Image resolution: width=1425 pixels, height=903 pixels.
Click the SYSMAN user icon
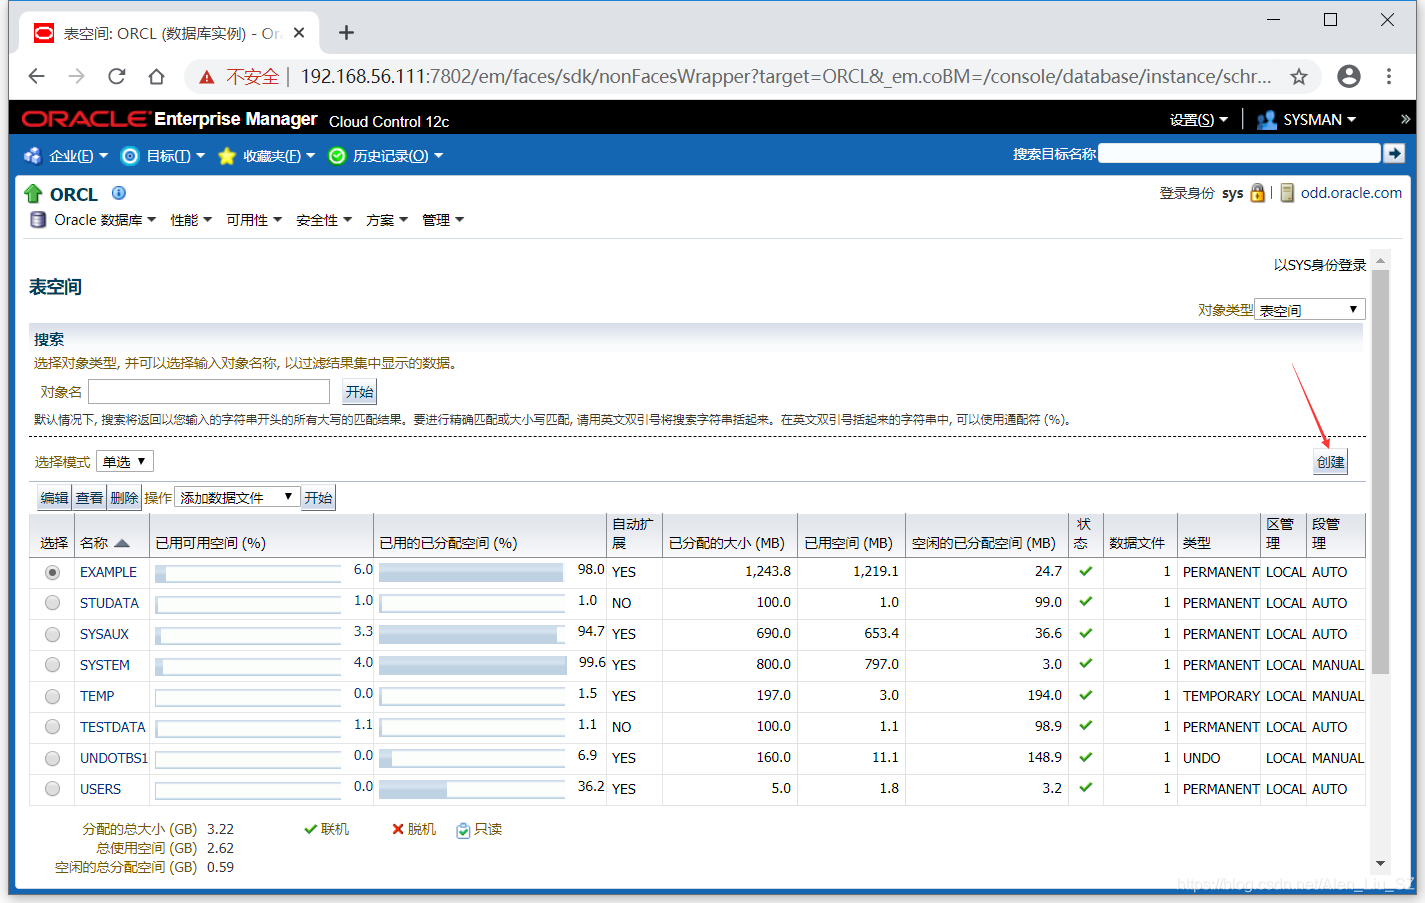pos(1267,120)
